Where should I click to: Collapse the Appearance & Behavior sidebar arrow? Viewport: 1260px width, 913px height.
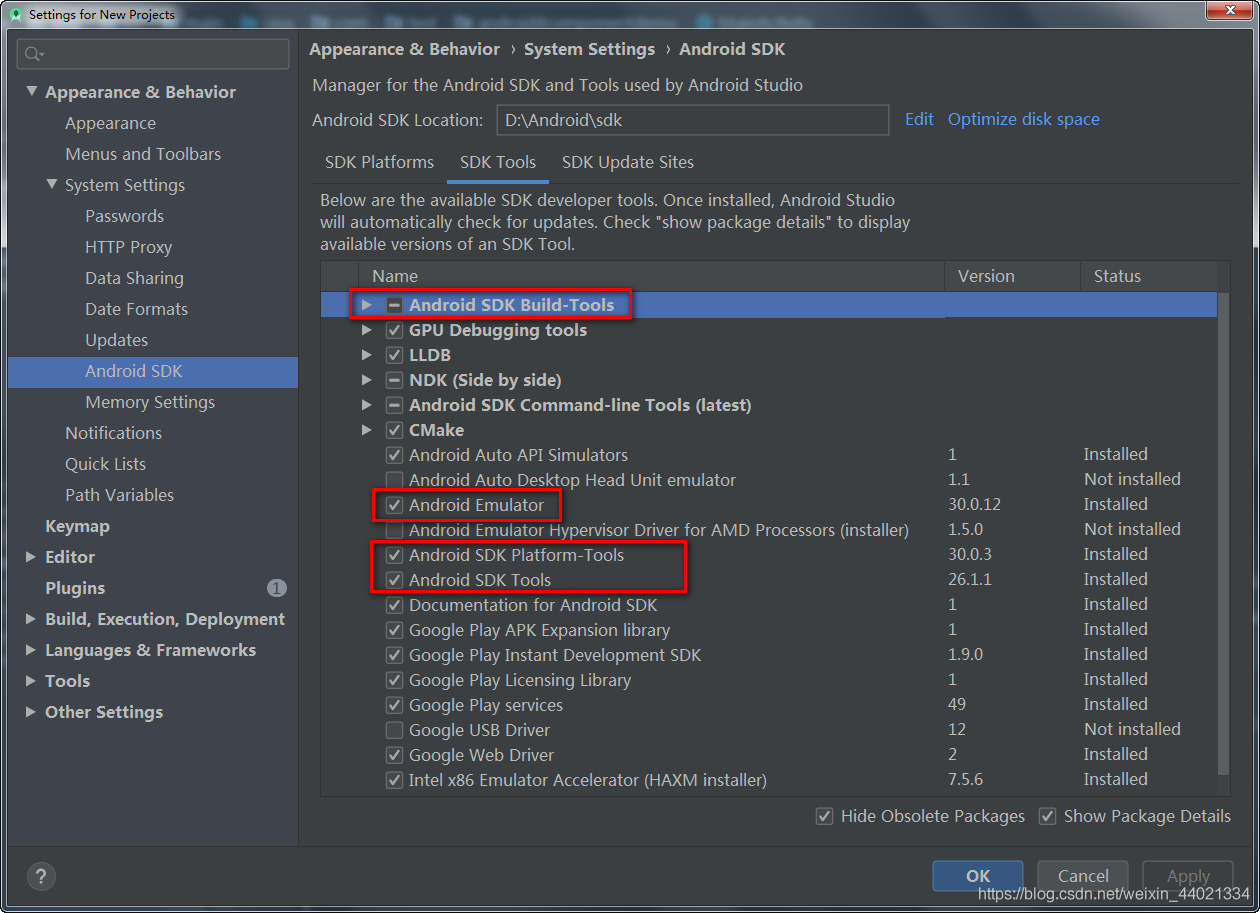click(31, 92)
